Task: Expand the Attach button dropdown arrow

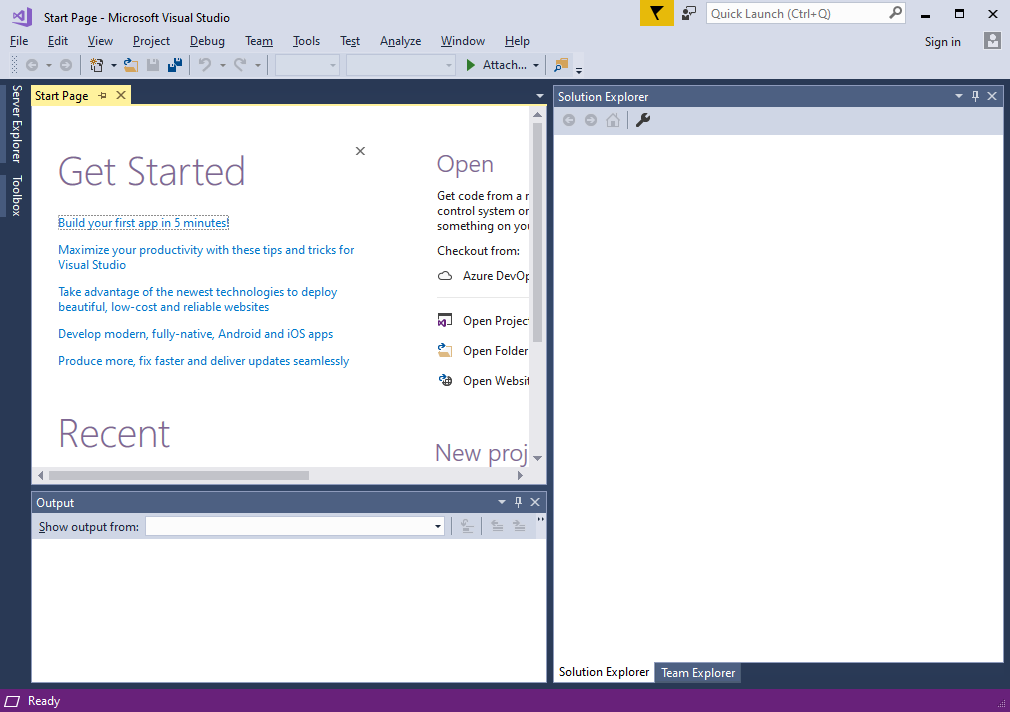Action: coord(536,65)
